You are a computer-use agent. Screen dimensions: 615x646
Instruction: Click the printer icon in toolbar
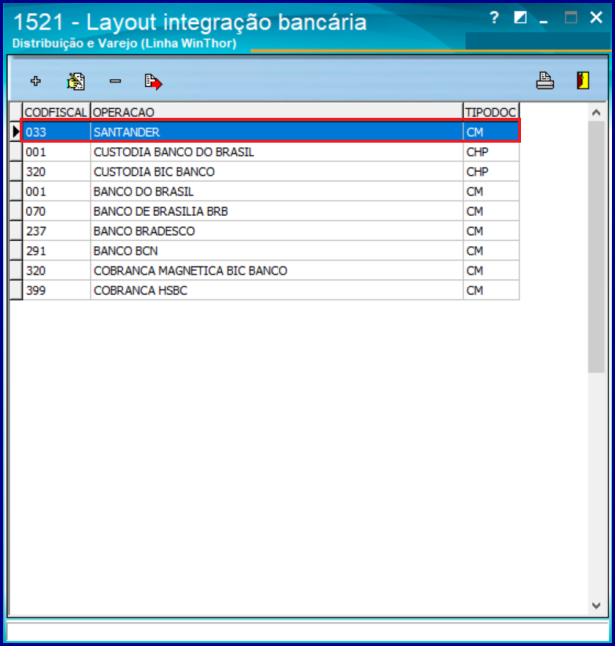pos(545,80)
